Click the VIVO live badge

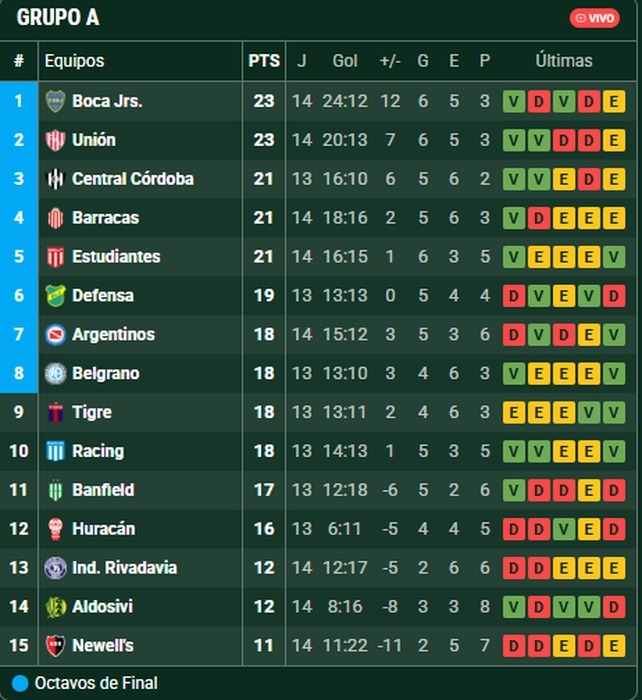pyautogui.click(x=594, y=18)
